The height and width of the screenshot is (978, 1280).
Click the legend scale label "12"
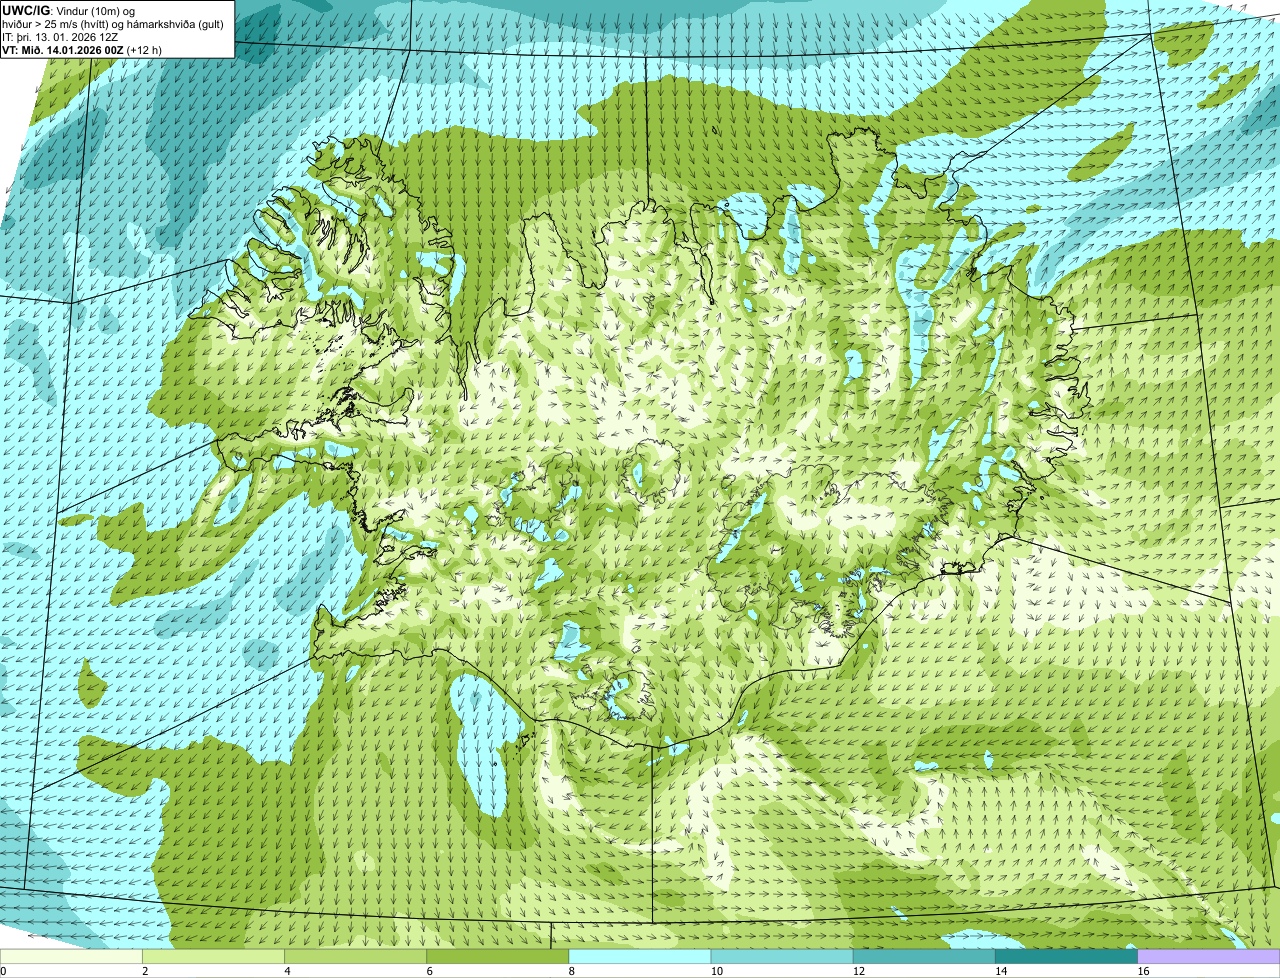point(858,971)
